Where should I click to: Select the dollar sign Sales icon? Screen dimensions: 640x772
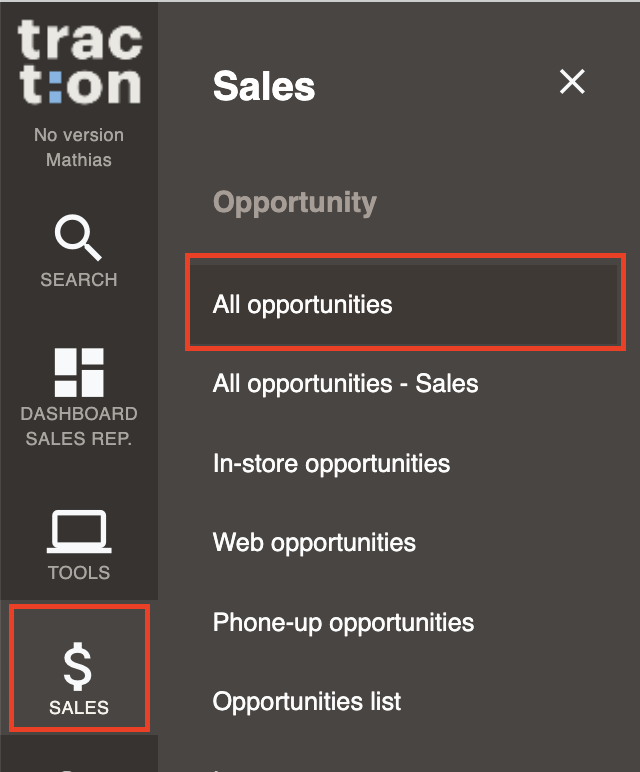tap(78, 666)
